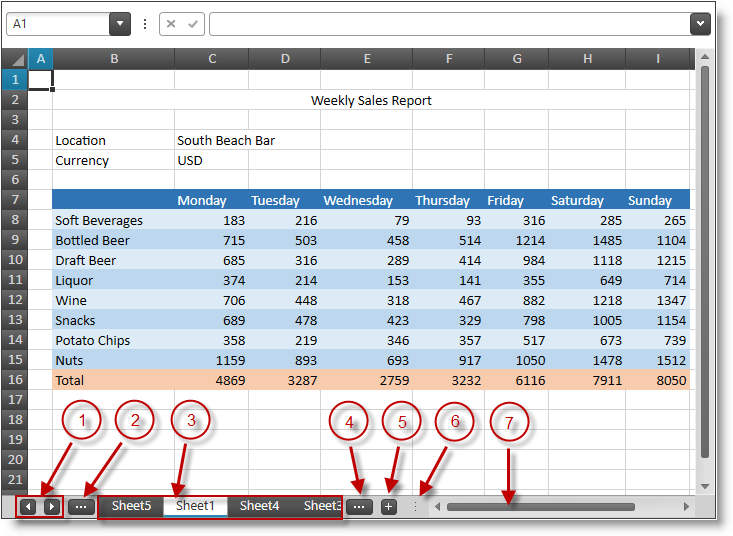Image resolution: width=733 pixels, height=536 pixels.
Task: Click the right ellipsis button after sheet tabs
Action: click(359, 507)
